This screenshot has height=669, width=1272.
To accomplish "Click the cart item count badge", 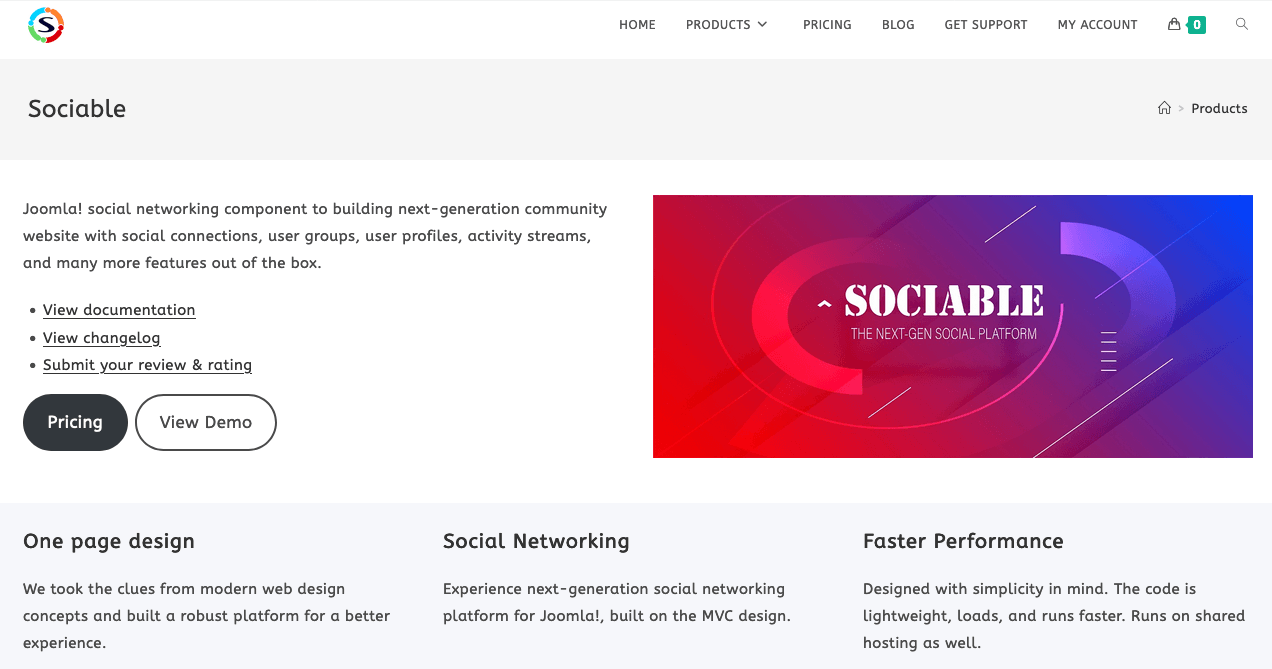I will coord(1197,25).
